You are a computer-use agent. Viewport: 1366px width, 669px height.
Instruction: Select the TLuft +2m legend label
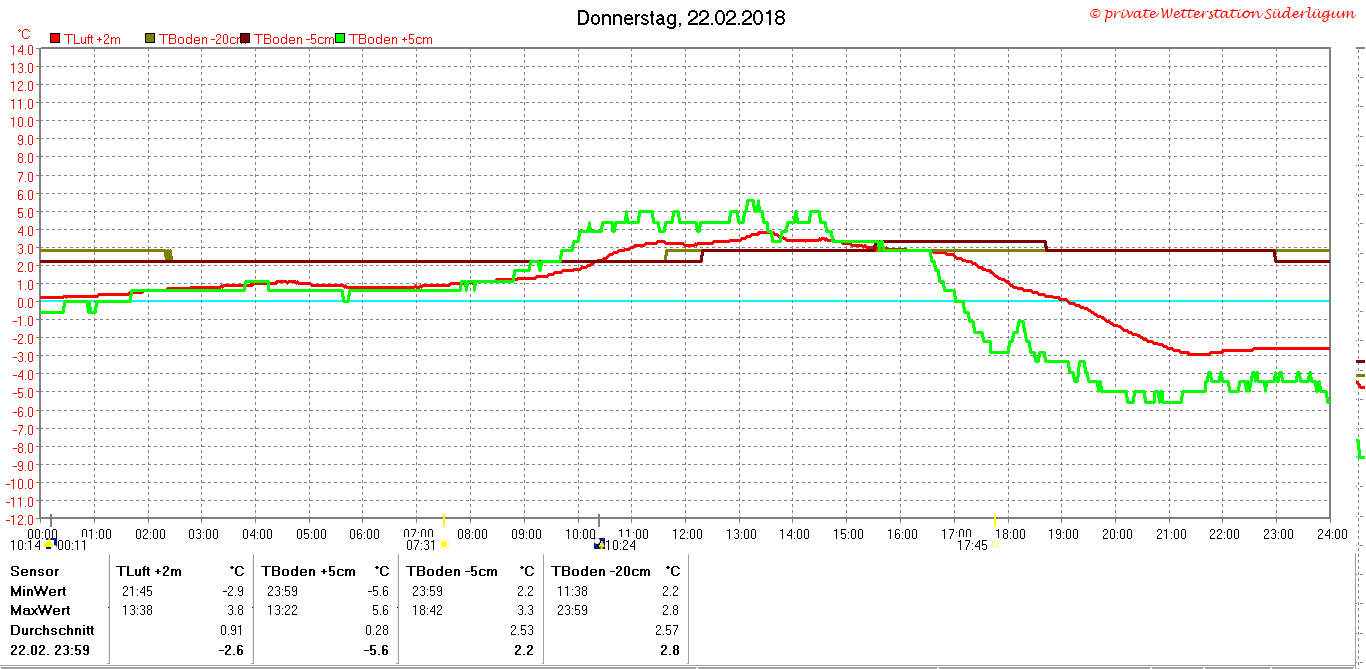click(x=92, y=39)
